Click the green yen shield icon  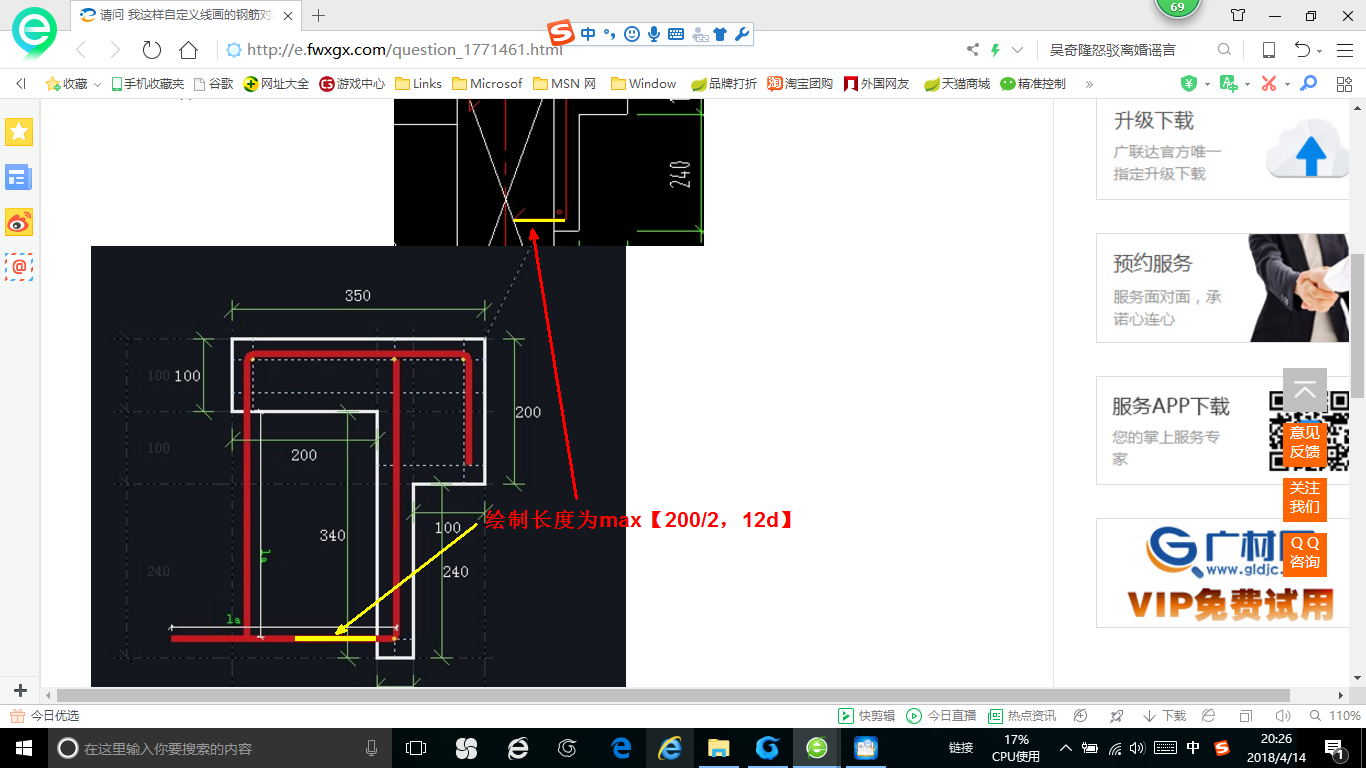[x=1189, y=84]
